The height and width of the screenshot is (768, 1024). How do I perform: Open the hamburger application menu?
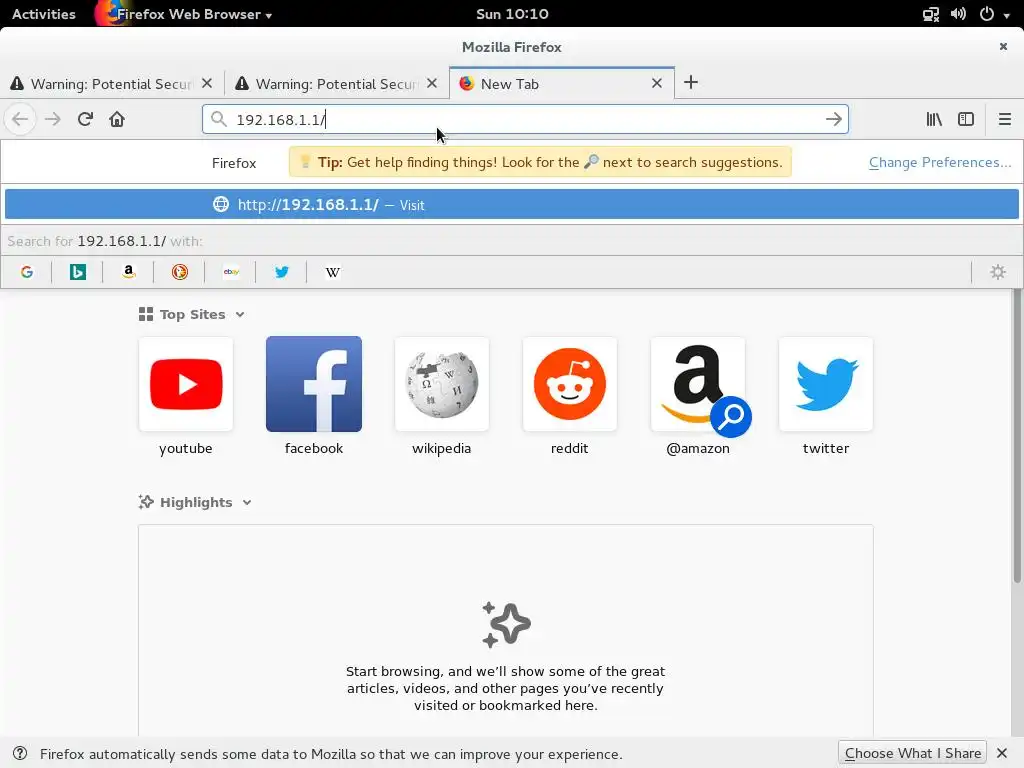1004,120
